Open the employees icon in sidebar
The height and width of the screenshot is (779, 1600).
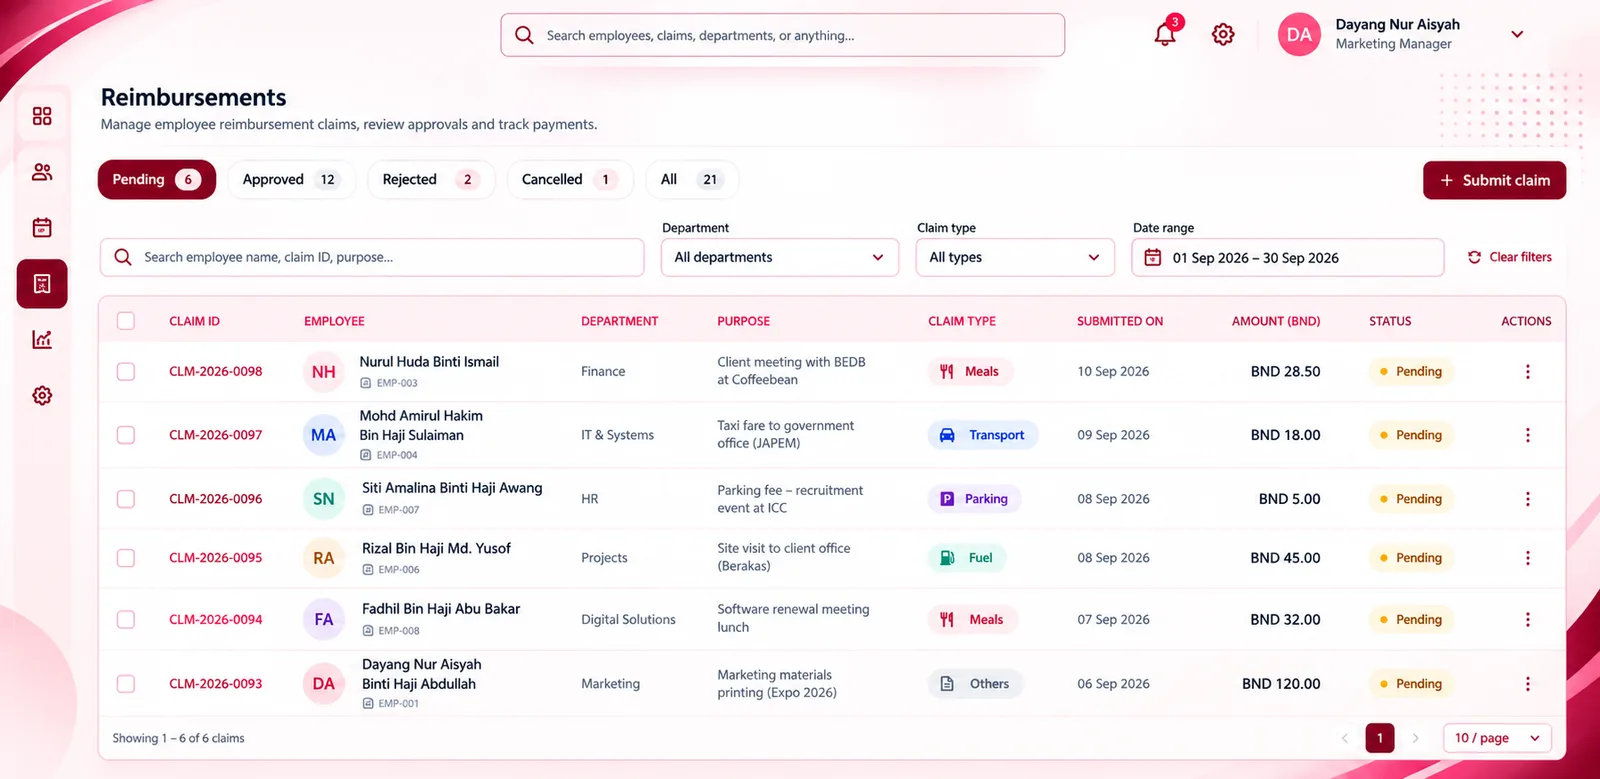[x=42, y=172]
